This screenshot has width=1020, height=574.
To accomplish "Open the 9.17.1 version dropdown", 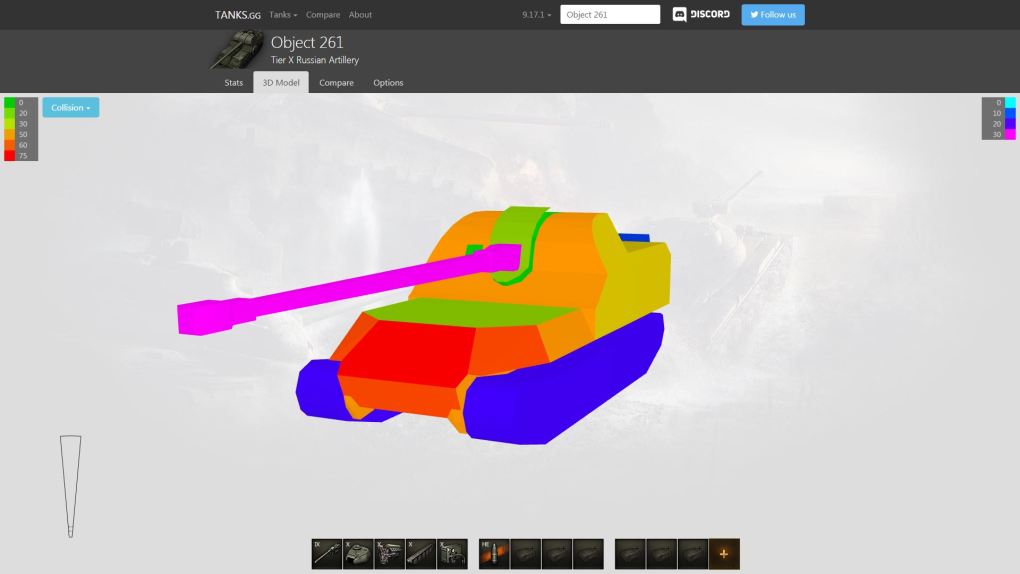I will click(x=536, y=15).
